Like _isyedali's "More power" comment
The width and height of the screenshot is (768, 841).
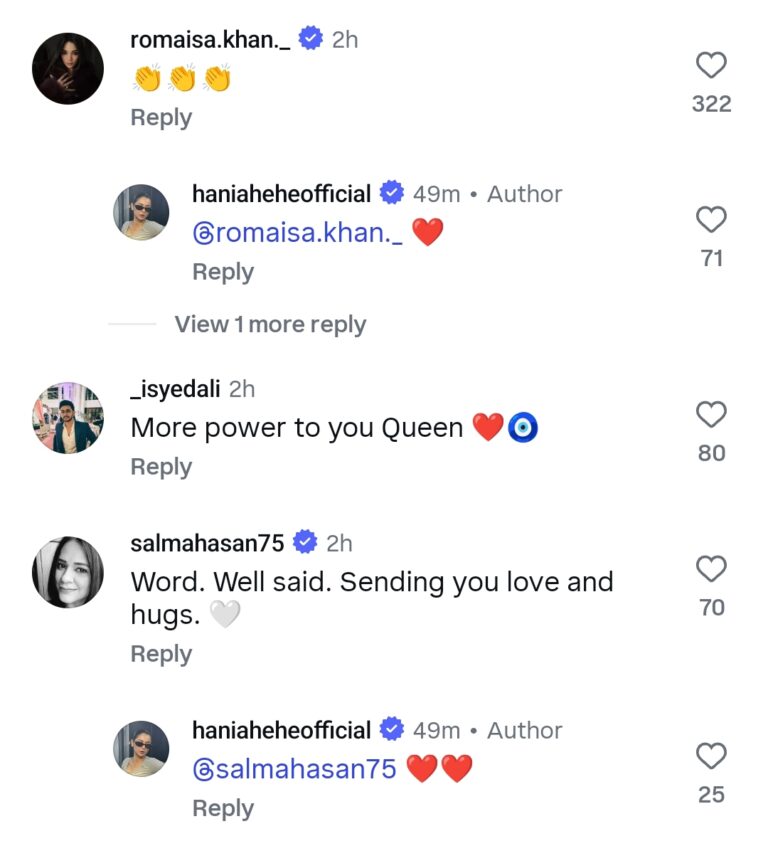pos(711,414)
